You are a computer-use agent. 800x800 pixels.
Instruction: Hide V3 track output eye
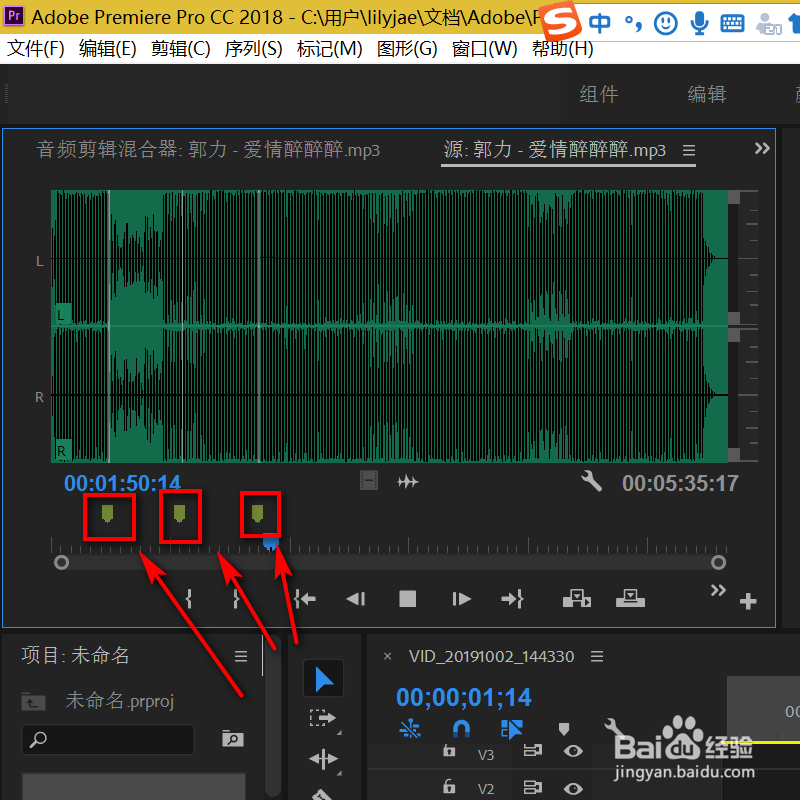(573, 751)
